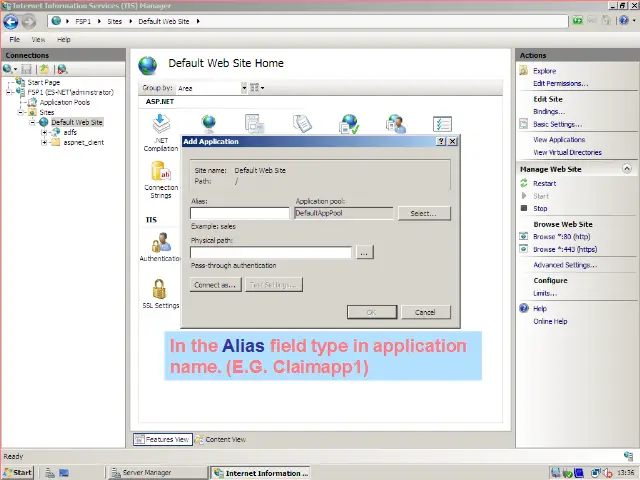Click the save icon in Connections toolbar
Viewport: 640px width, 480px height.
[x=27, y=69]
